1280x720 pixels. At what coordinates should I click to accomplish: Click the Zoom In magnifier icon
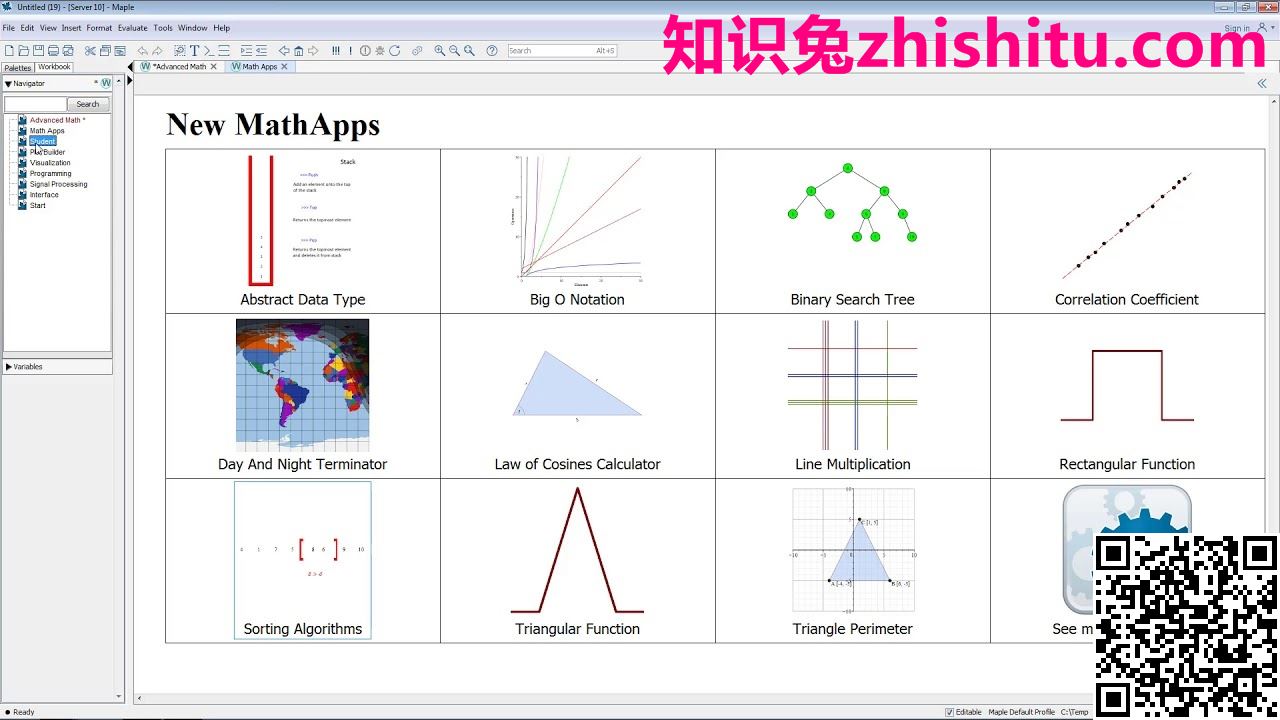tap(440, 50)
